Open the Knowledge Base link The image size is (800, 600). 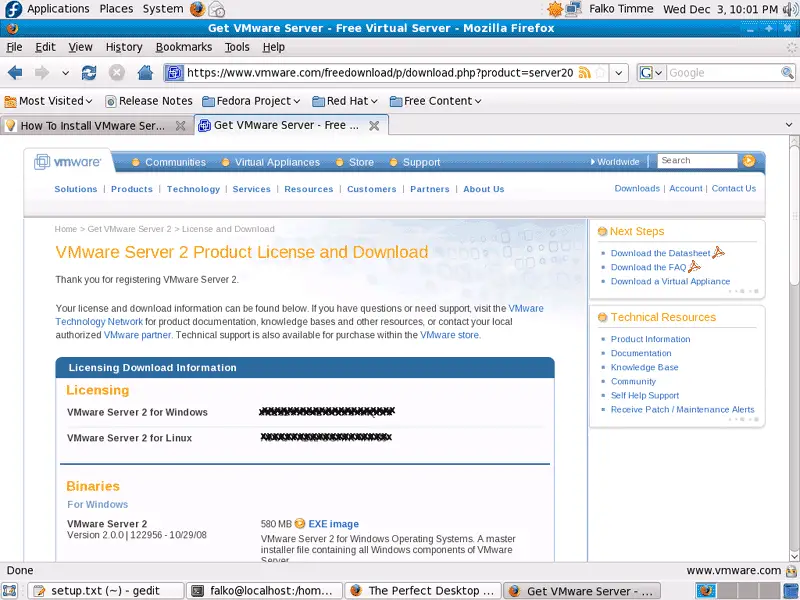coord(644,367)
